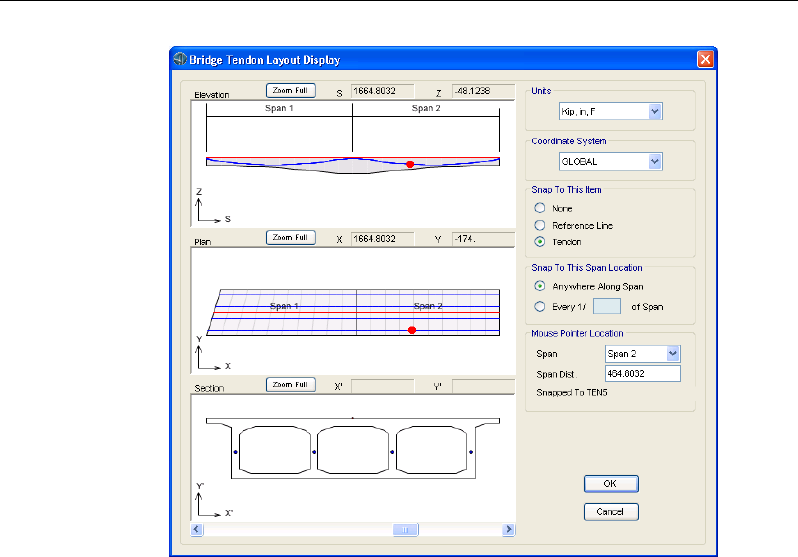Viewport: 798px width, 557px height.
Task: Select Every 1/ of Span option
Action: click(x=541, y=307)
